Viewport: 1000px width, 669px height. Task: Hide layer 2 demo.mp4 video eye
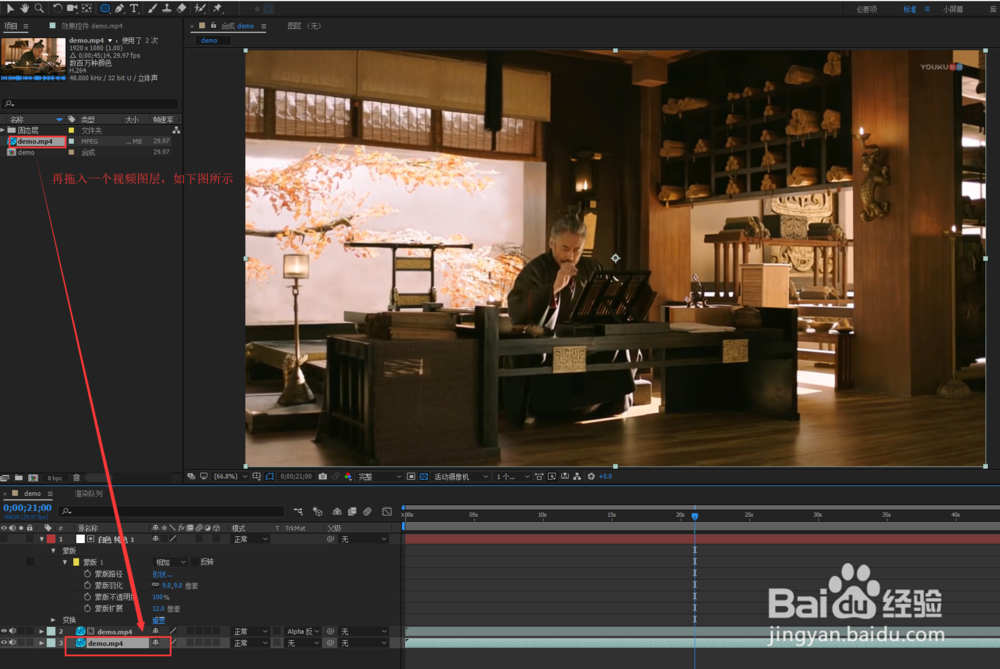(x=4, y=631)
